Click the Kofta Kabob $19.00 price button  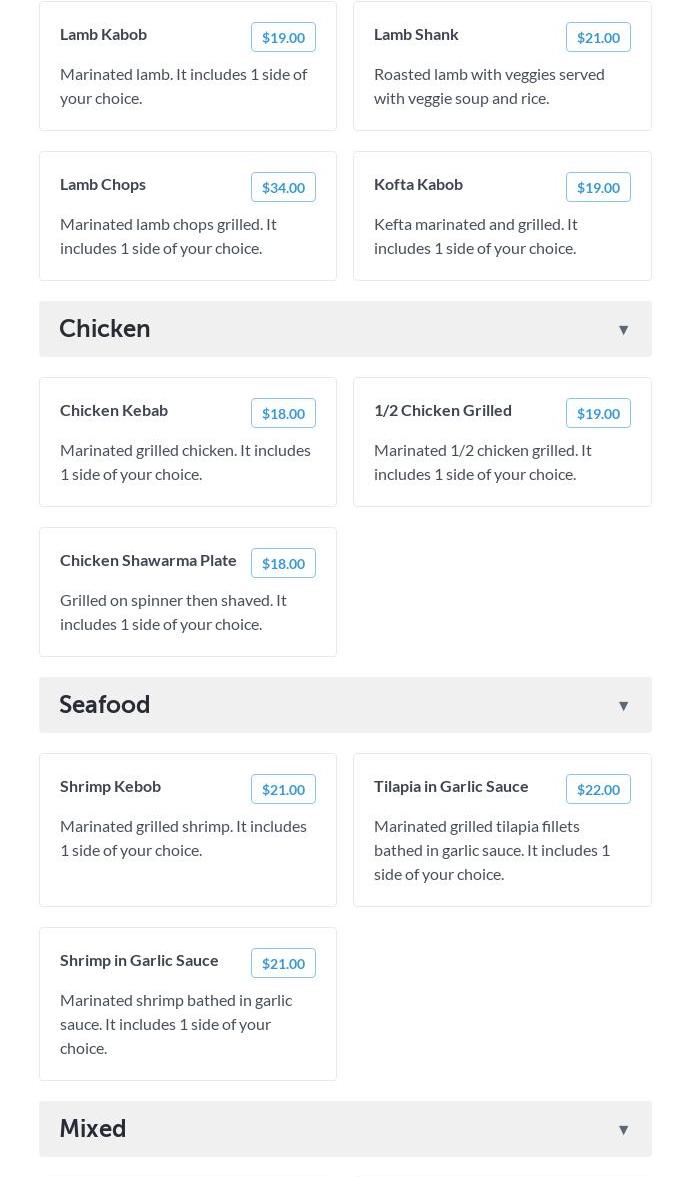[598, 188]
